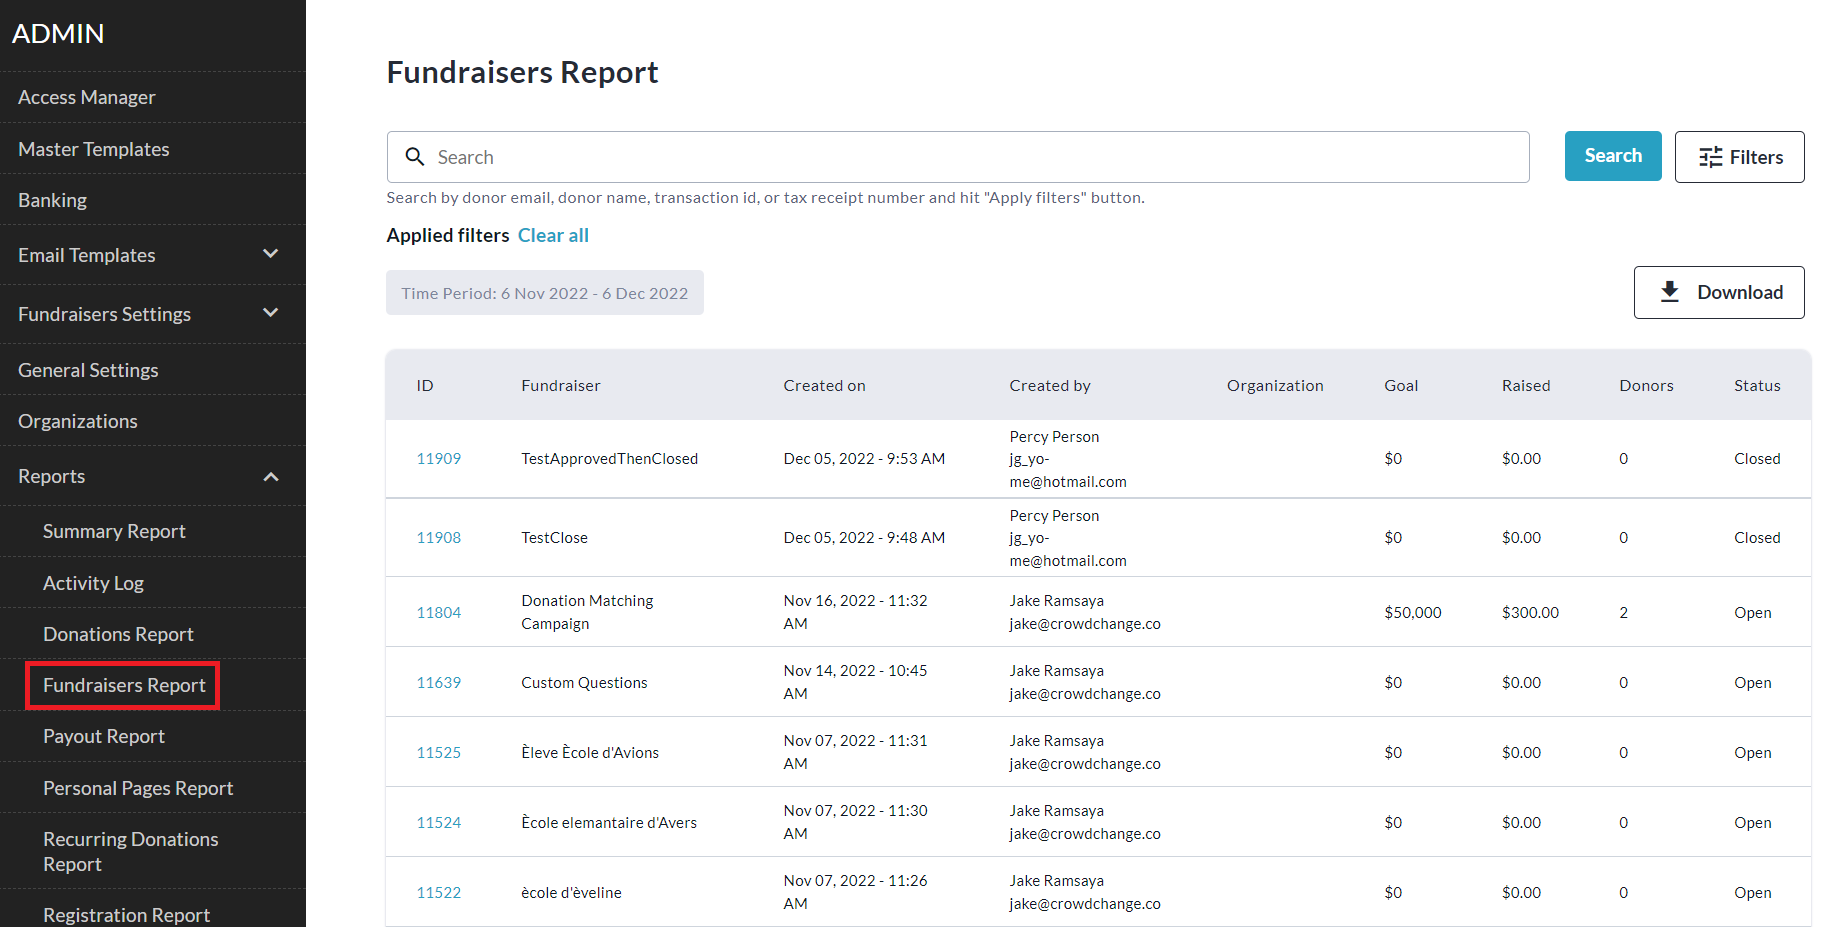Click the Time Period filter chip
This screenshot has height=927, width=1833.
point(544,293)
